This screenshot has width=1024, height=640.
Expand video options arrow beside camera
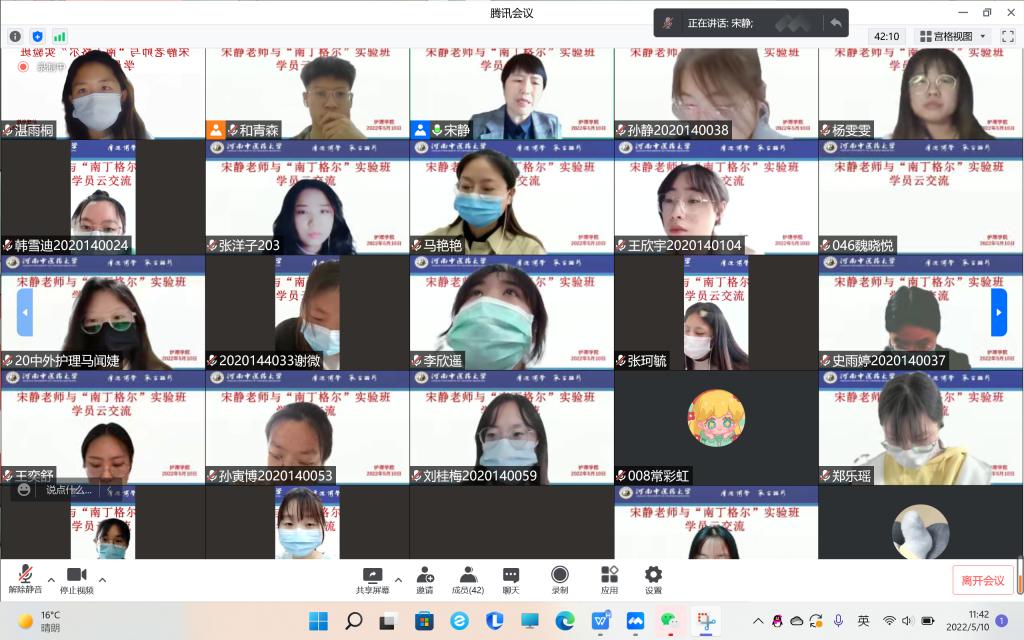click(x=102, y=579)
